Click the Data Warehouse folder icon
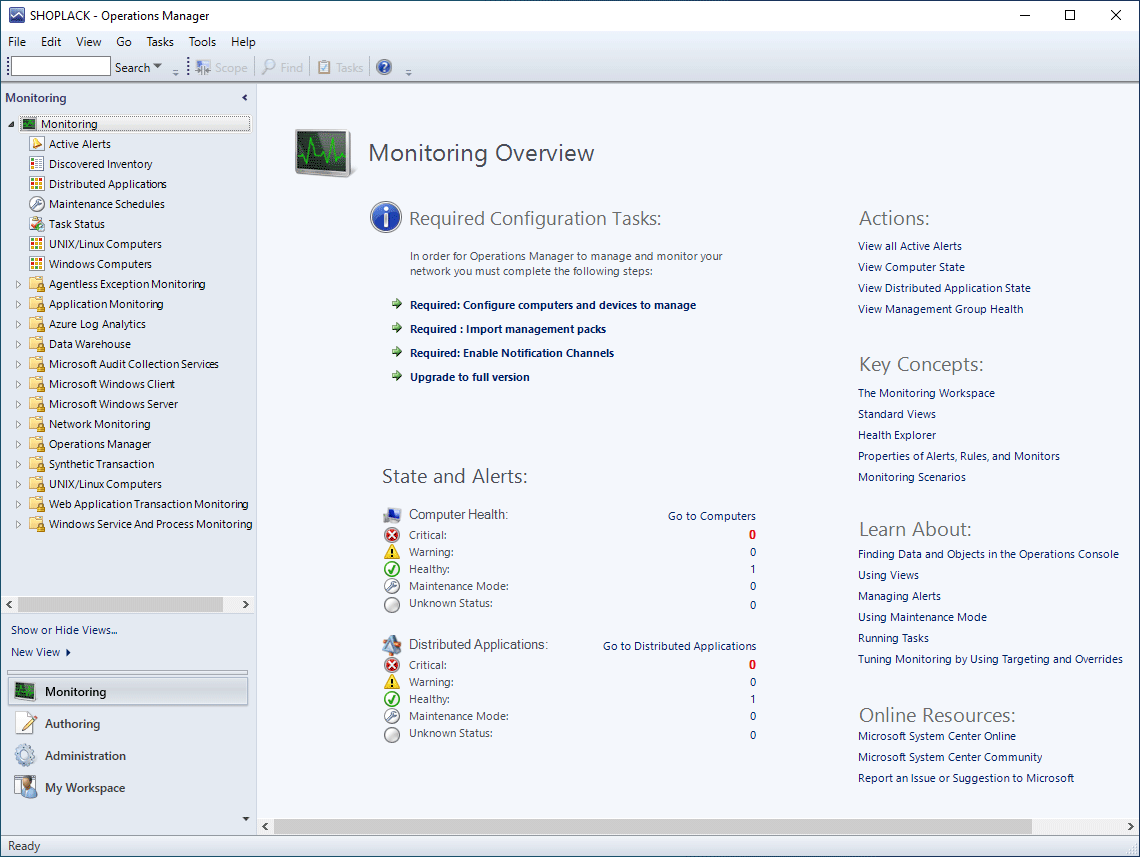Viewport: 1140px width, 857px height. point(36,344)
